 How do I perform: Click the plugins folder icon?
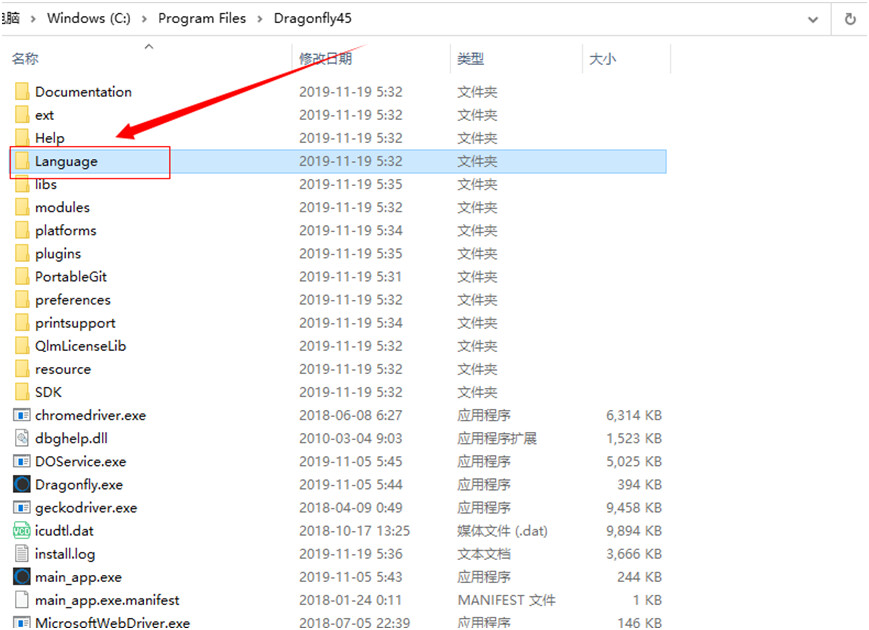pos(22,254)
